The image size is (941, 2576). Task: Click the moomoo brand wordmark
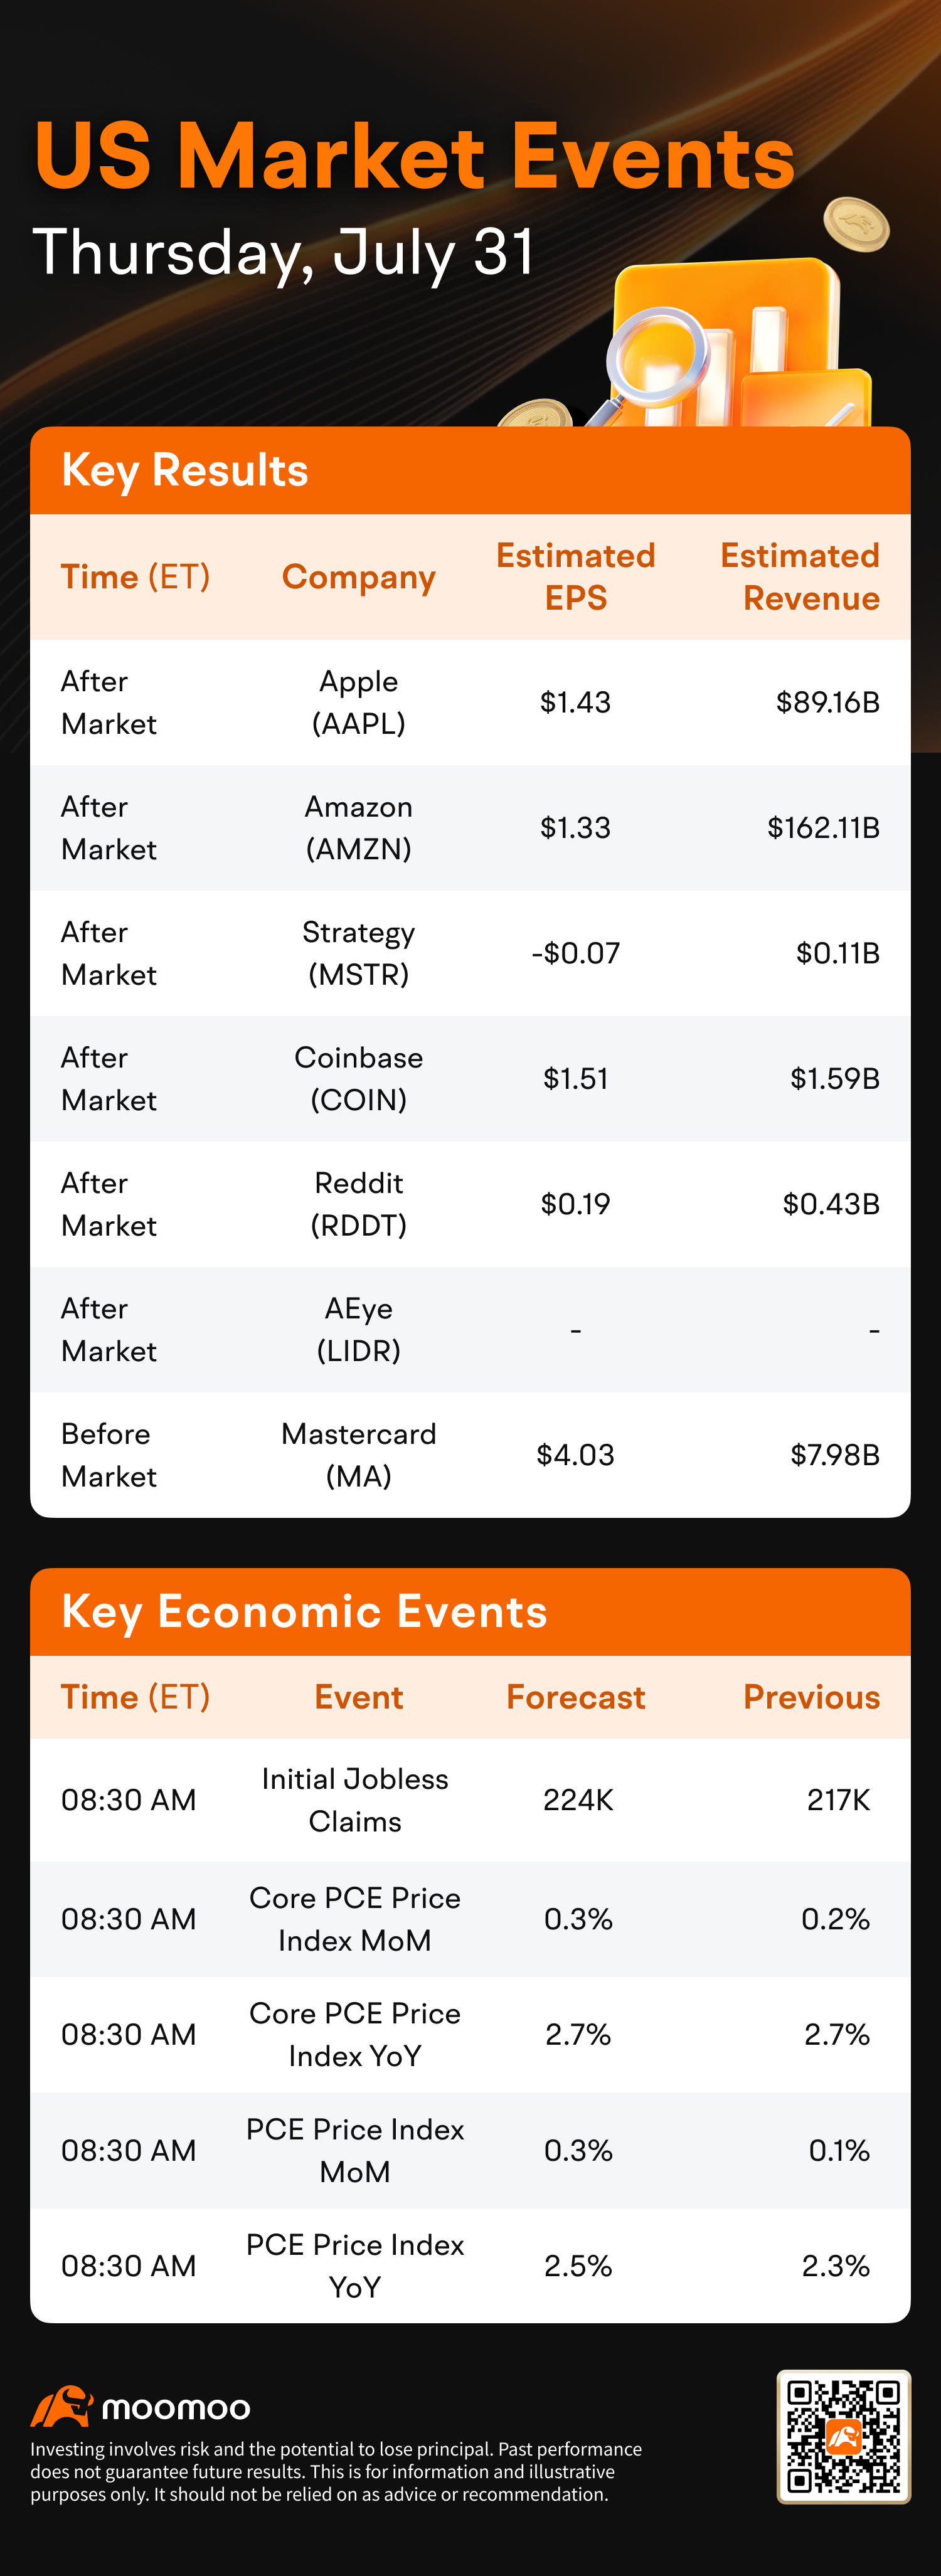point(176,2409)
